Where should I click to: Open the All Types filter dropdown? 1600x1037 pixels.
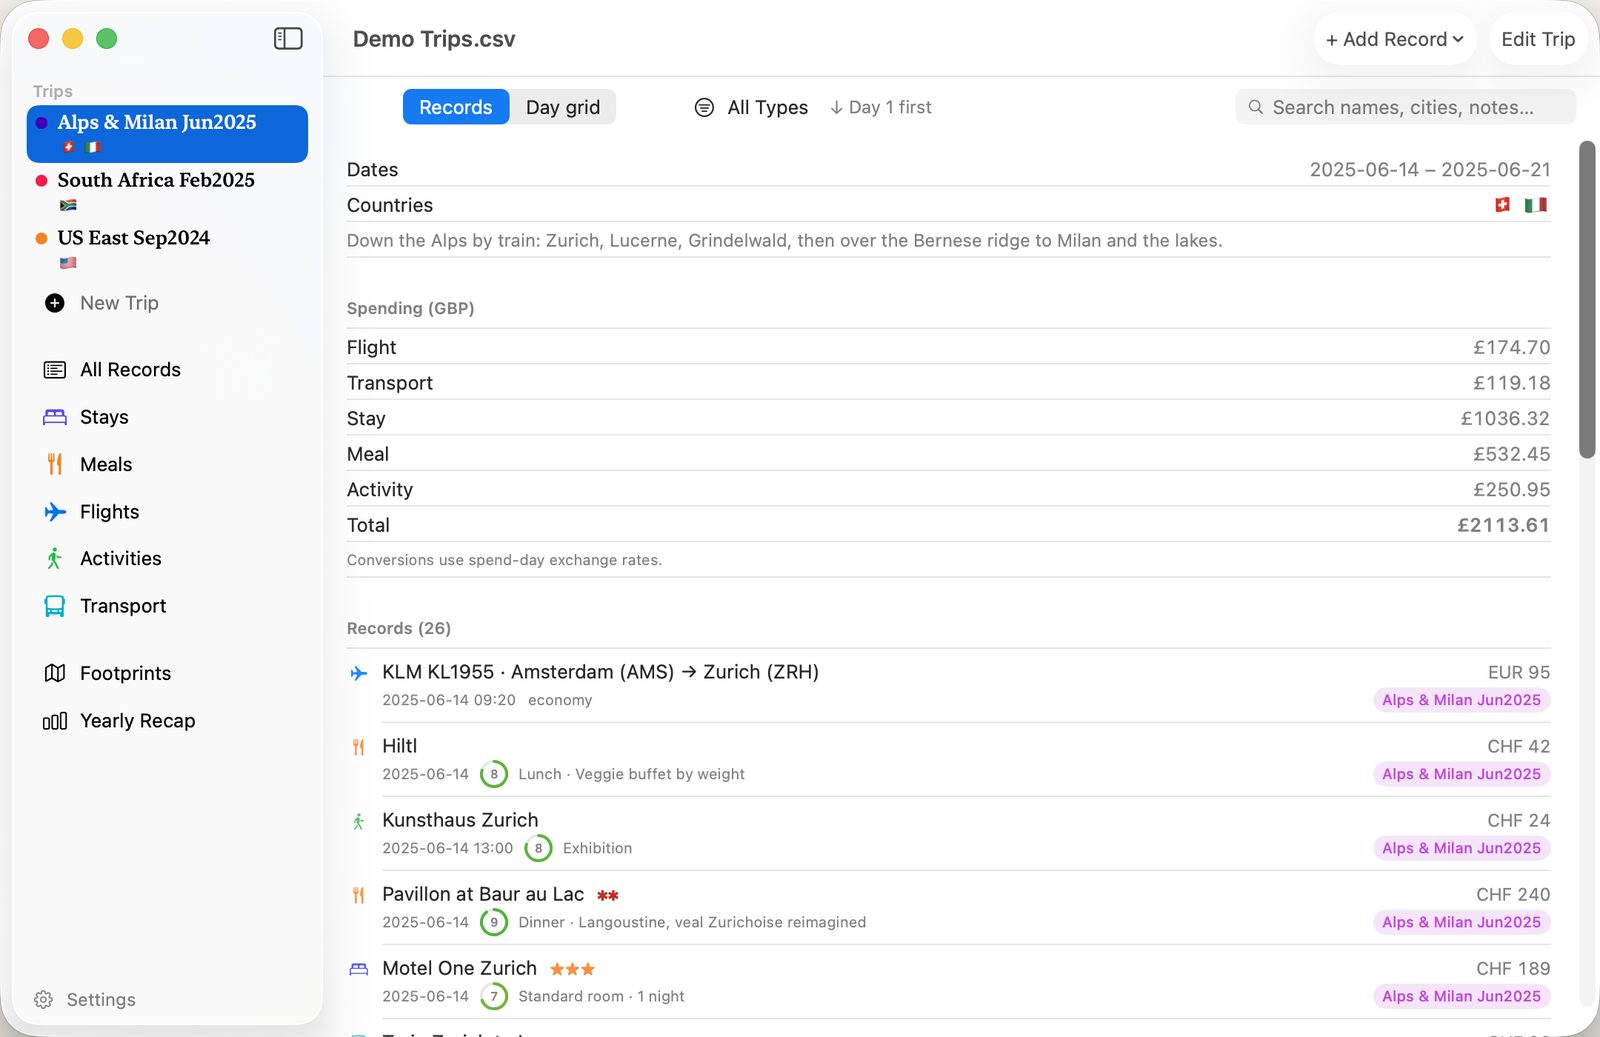(x=751, y=107)
